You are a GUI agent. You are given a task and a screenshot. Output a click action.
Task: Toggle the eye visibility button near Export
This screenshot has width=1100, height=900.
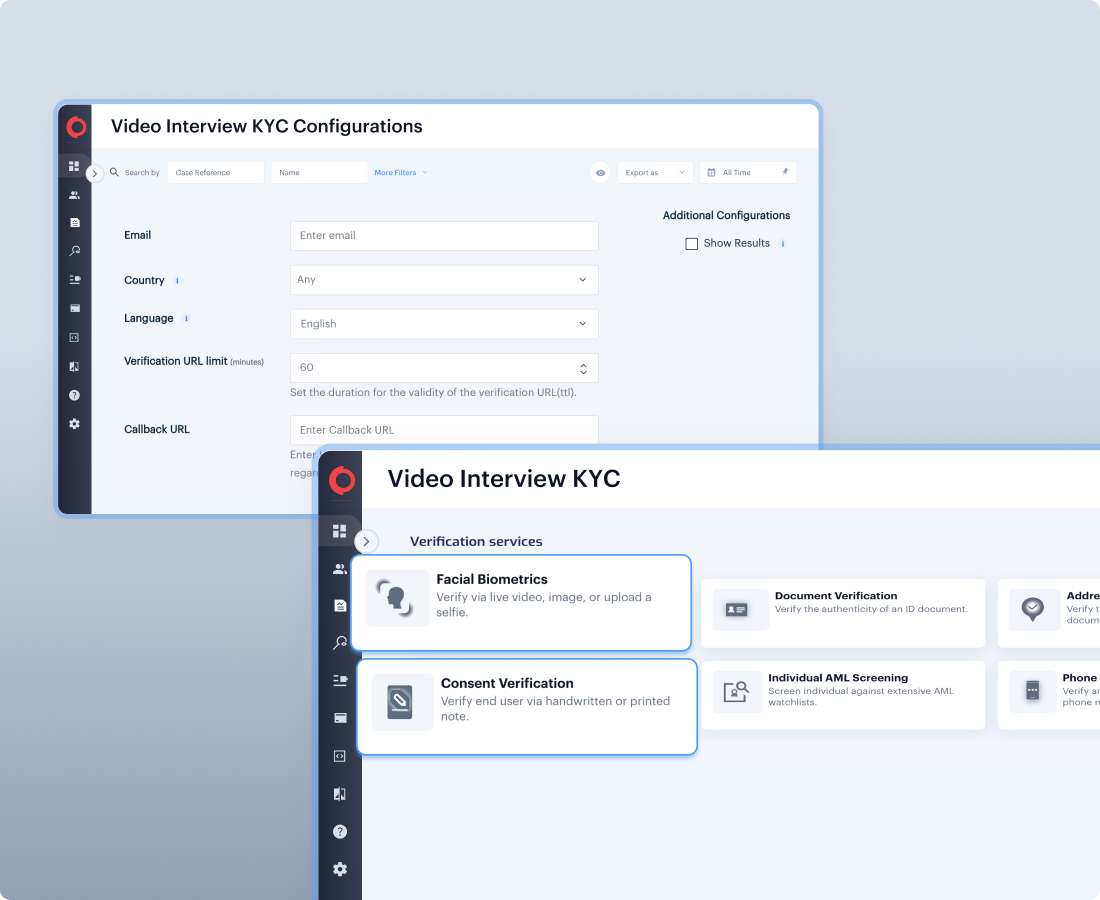(600, 173)
